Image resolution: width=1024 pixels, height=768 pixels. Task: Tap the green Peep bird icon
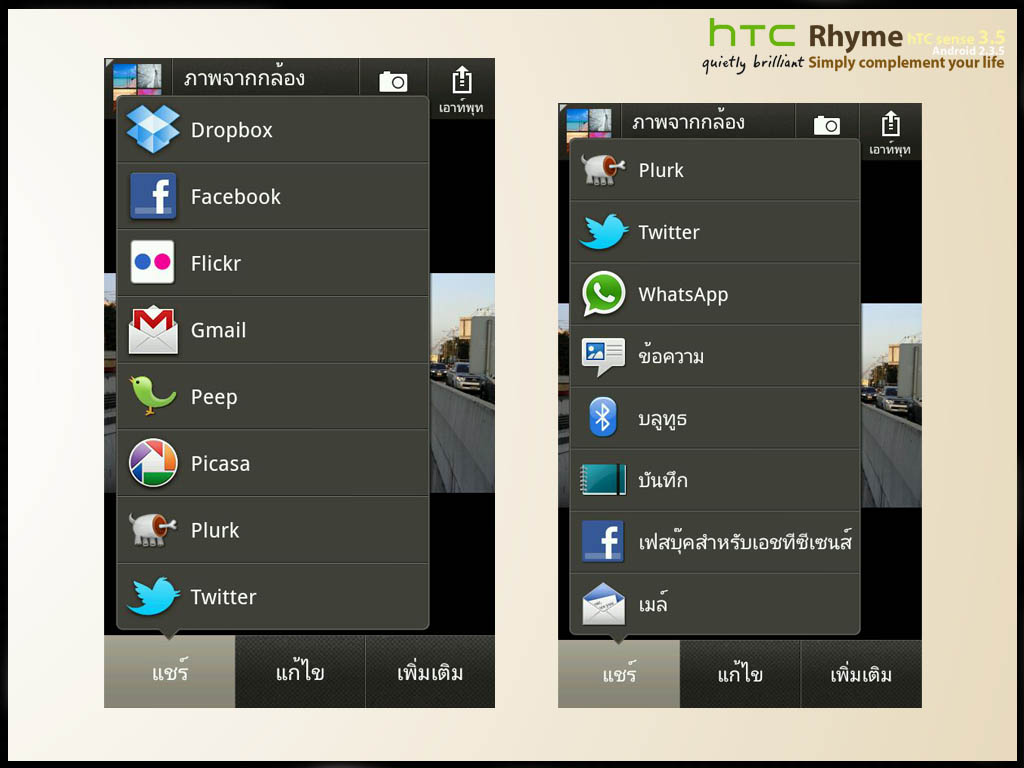[x=152, y=395]
